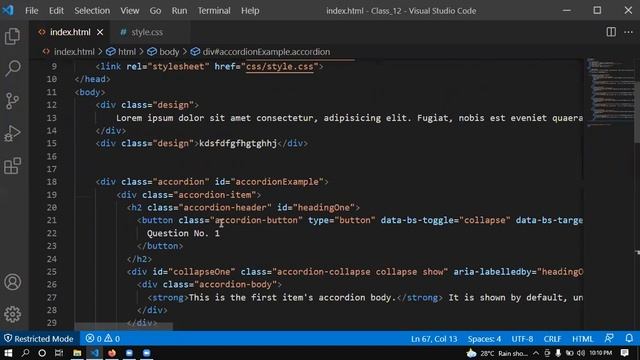
Task: Click the Restricted Mode shield indicator
Action: coord(39,339)
